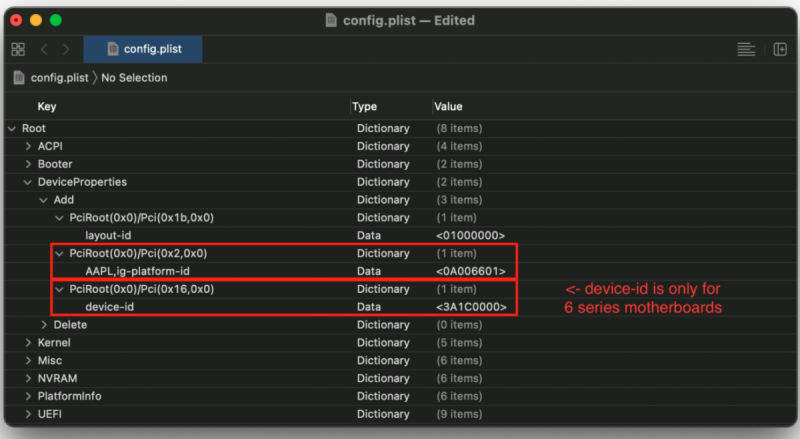Click document icon in window title
Screen dimensions: 800x439
[331, 20]
